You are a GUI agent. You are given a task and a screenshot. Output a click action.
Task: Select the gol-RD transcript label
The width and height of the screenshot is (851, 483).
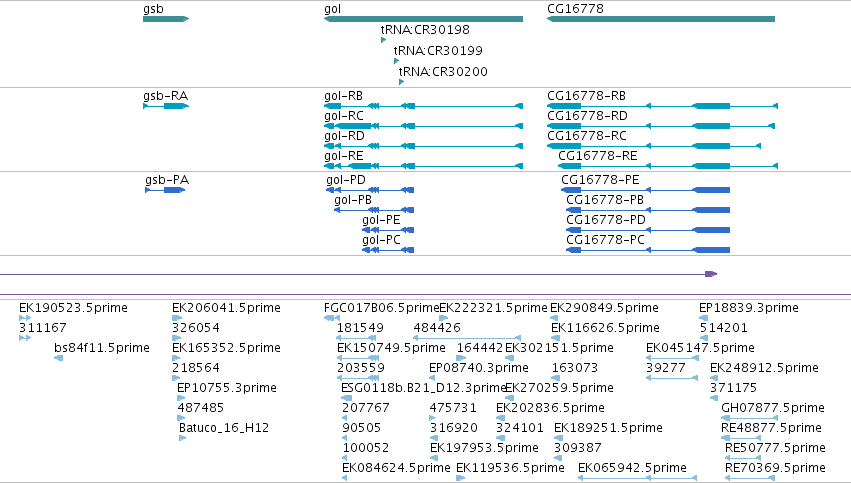(x=345, y=136)
